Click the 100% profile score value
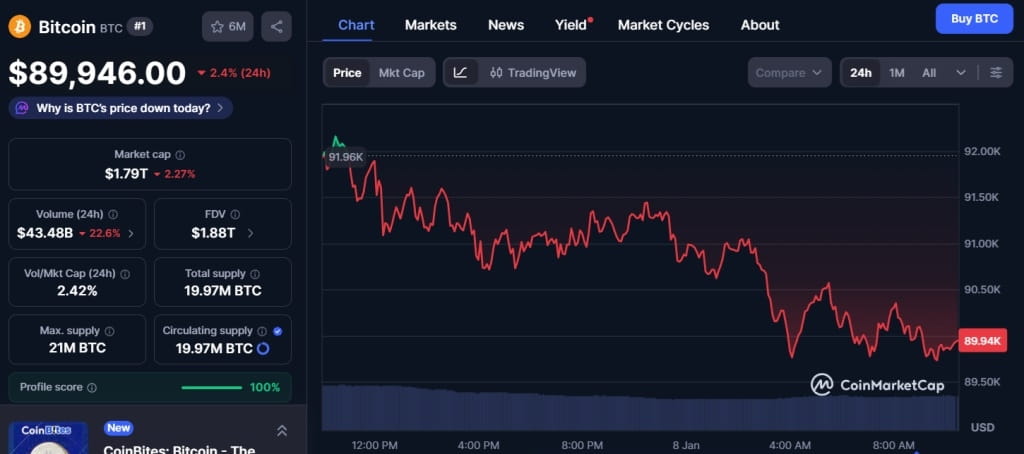The width and height of the screenshot is (1024, 454). coord(265,387)
